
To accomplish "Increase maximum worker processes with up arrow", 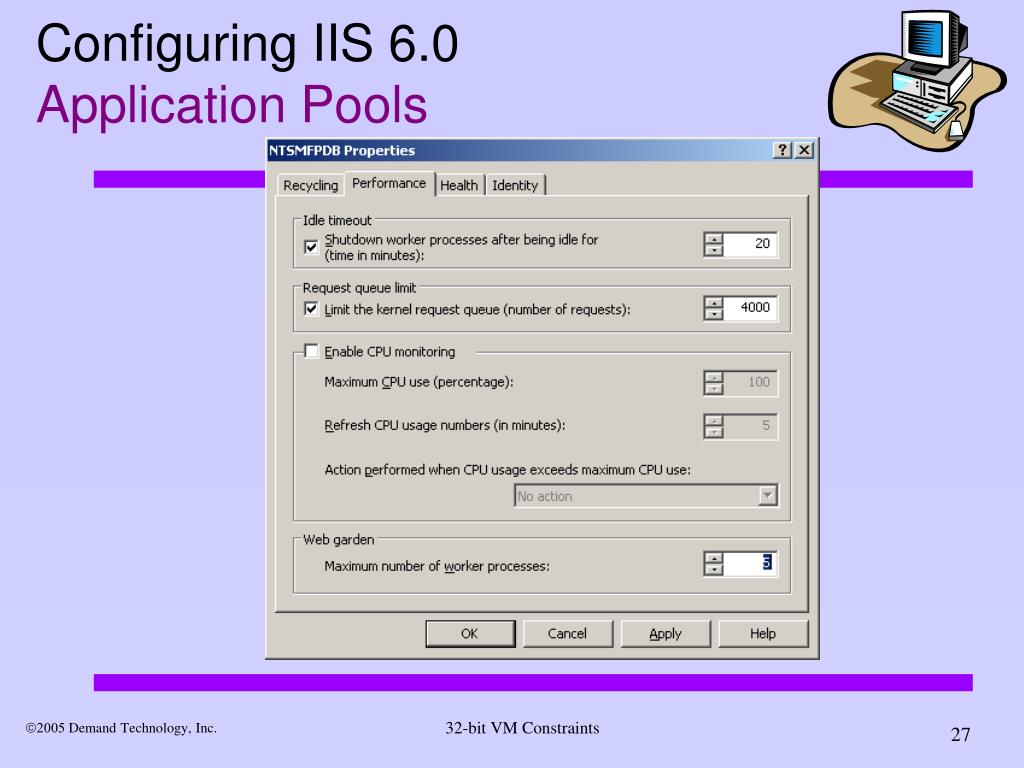I will click(x=714, y=558).
